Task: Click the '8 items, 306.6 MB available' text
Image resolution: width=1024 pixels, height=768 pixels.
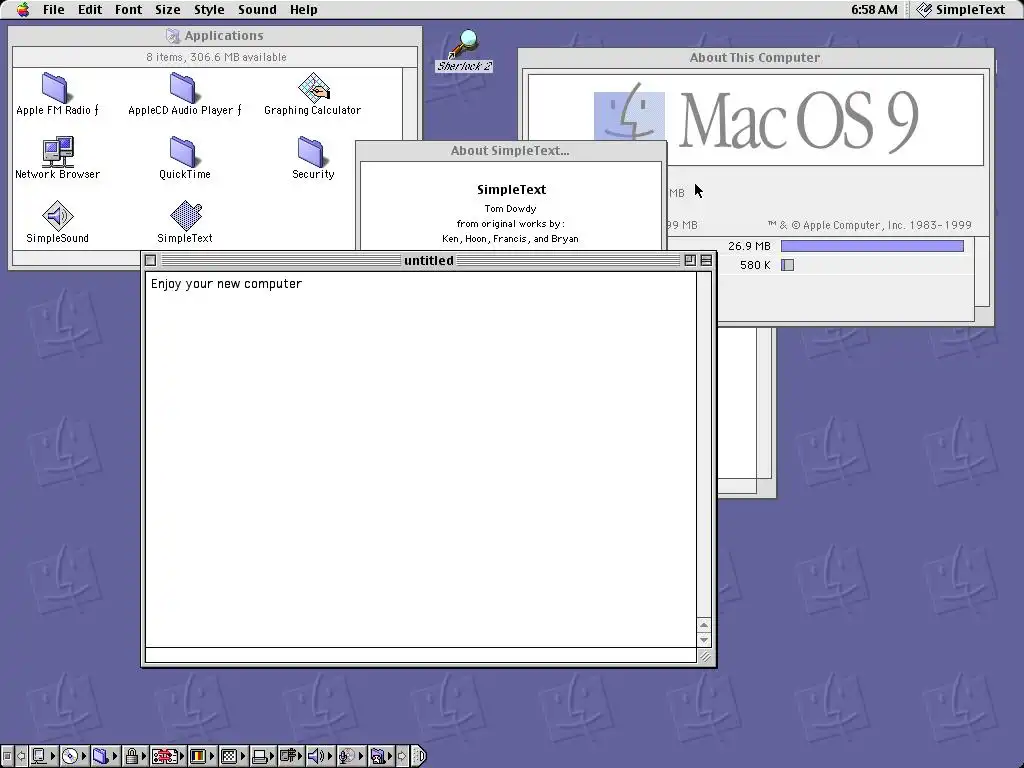Action: point(216,57)
